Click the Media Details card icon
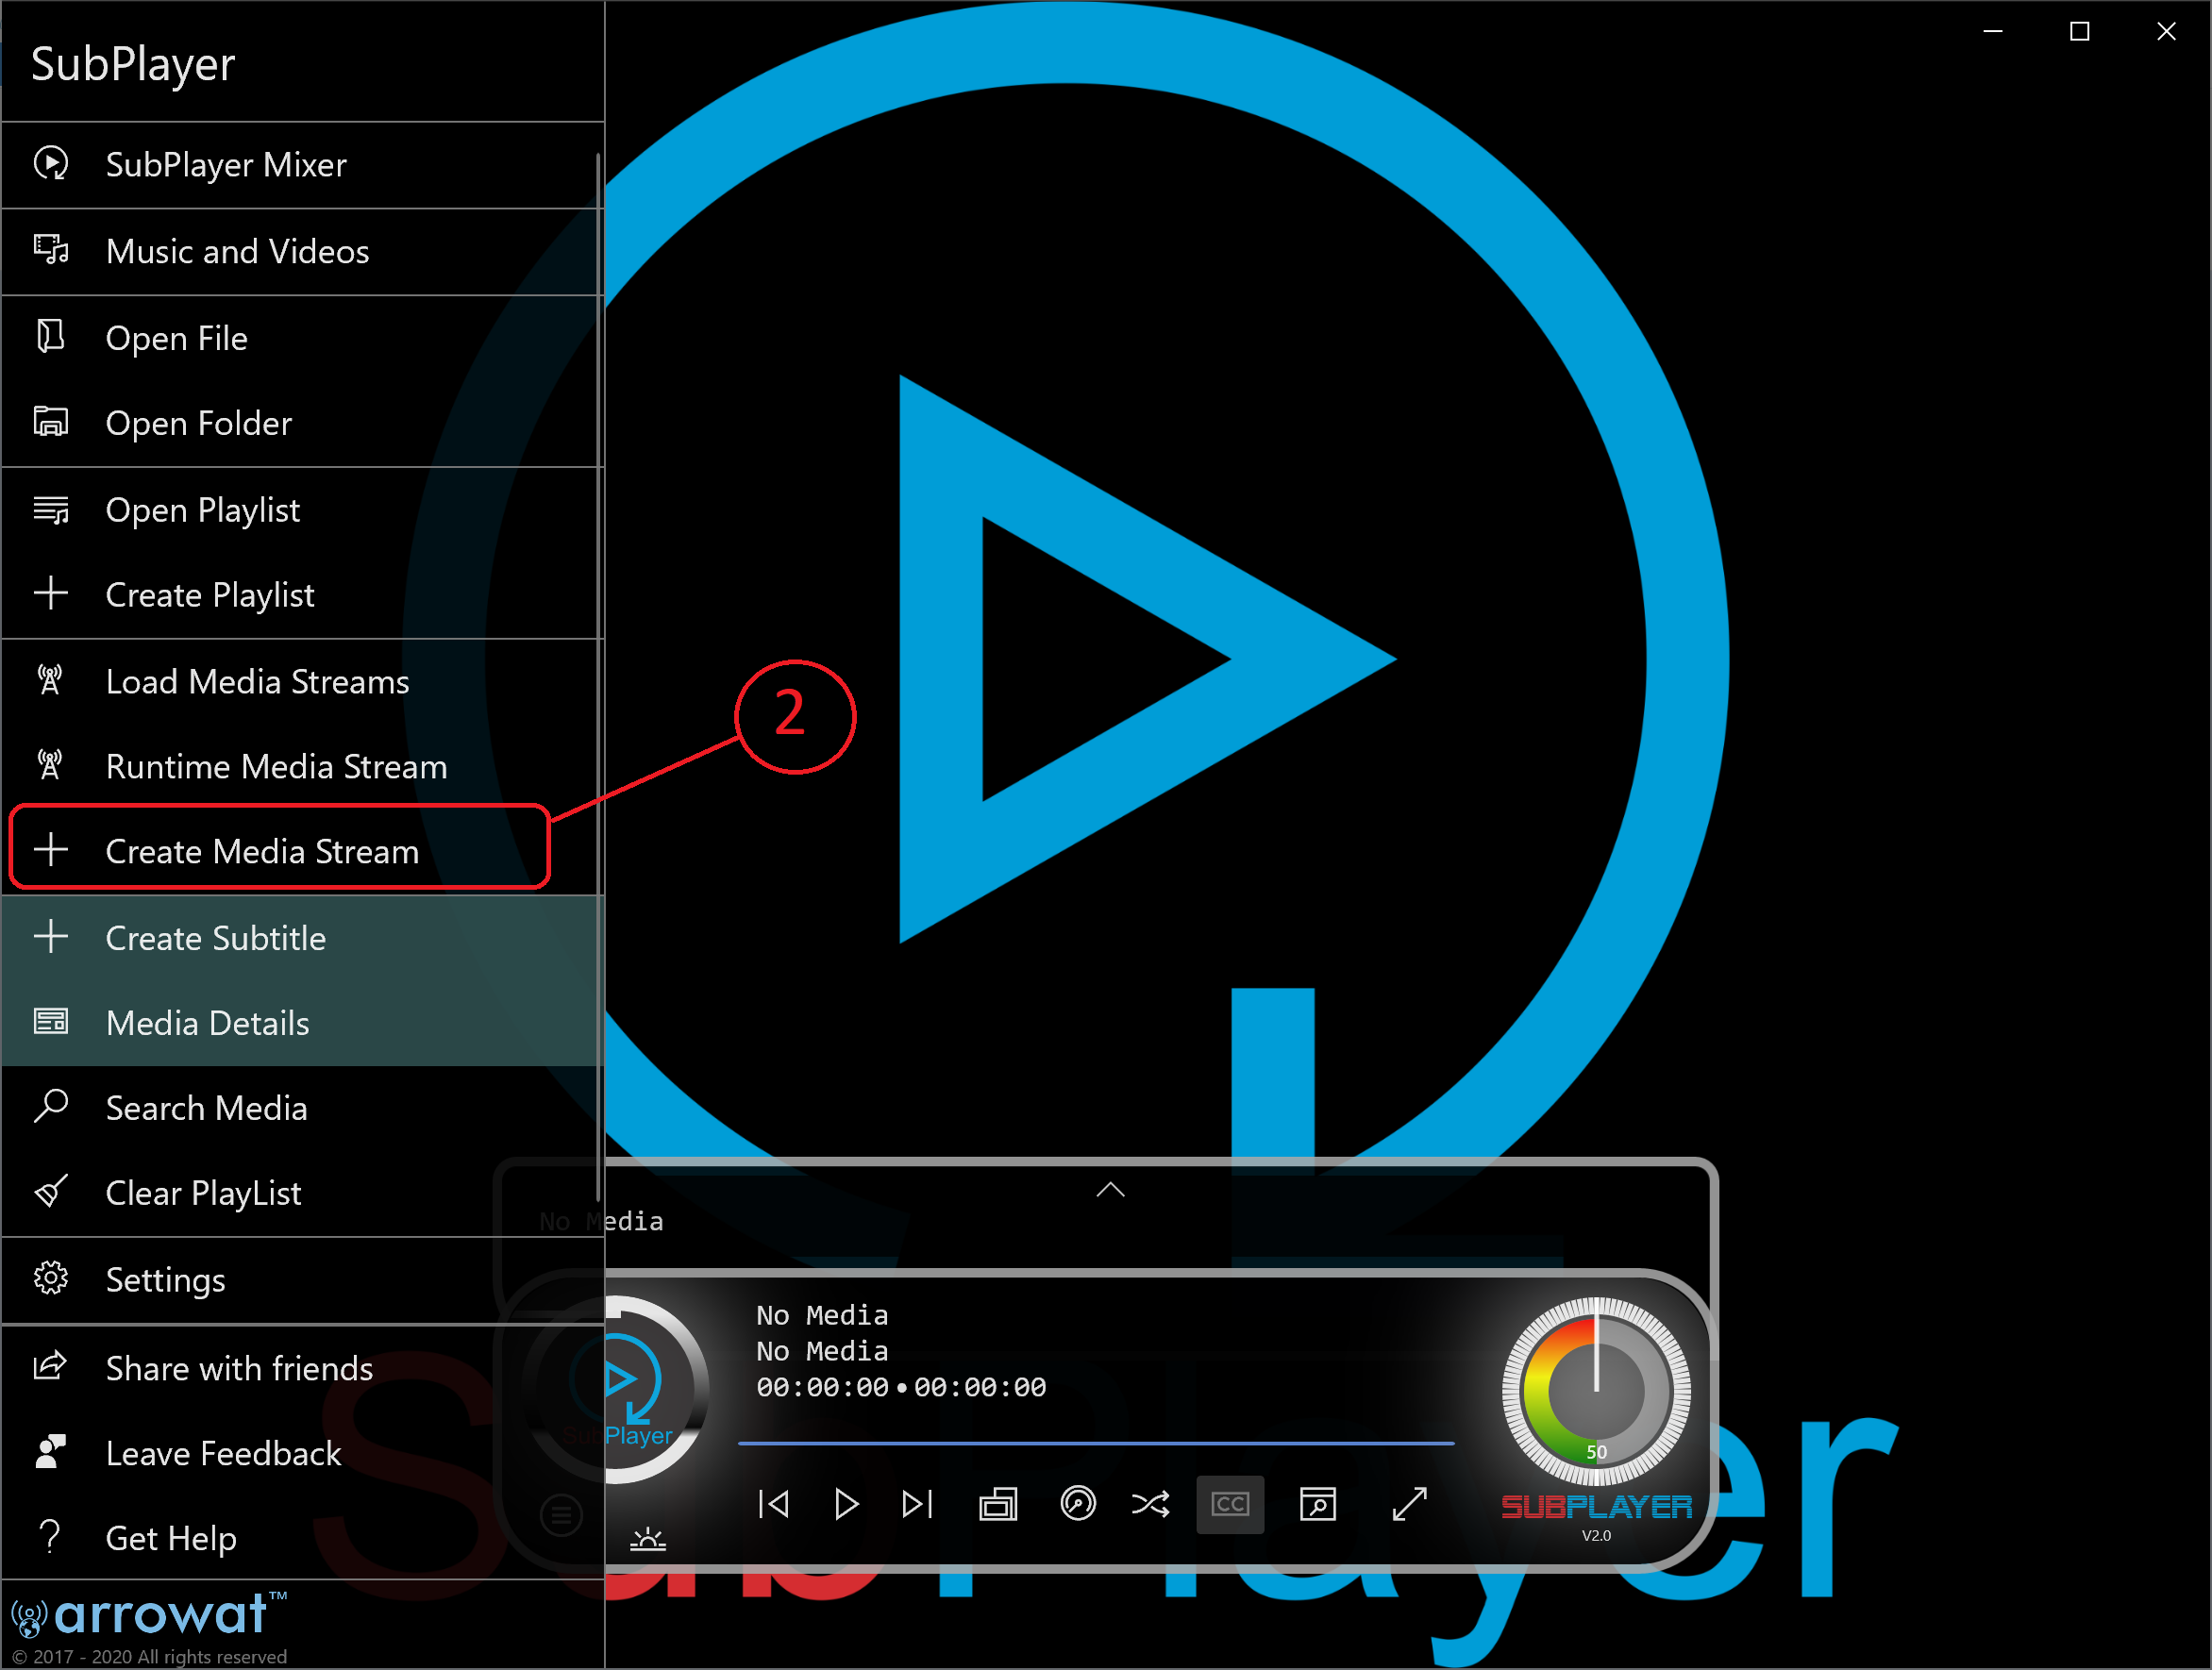 [51, 1022]
